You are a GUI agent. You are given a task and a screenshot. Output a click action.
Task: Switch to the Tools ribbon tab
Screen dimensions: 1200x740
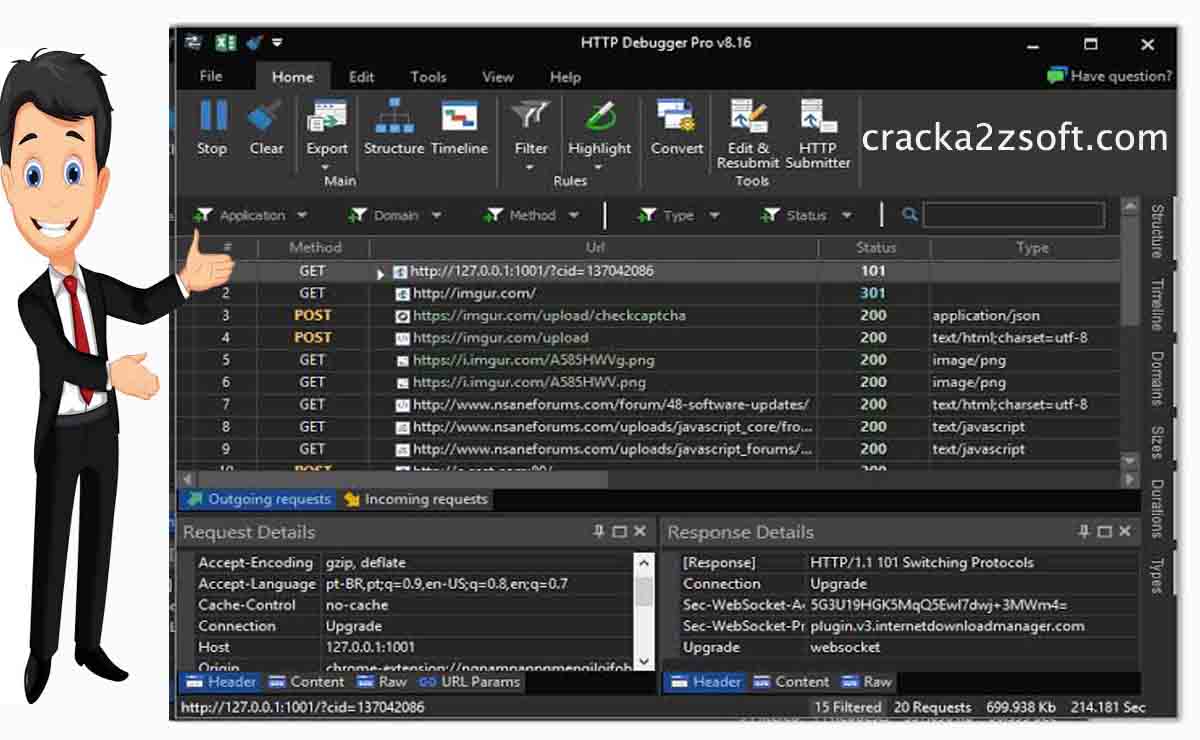click(x=428, y=77)
